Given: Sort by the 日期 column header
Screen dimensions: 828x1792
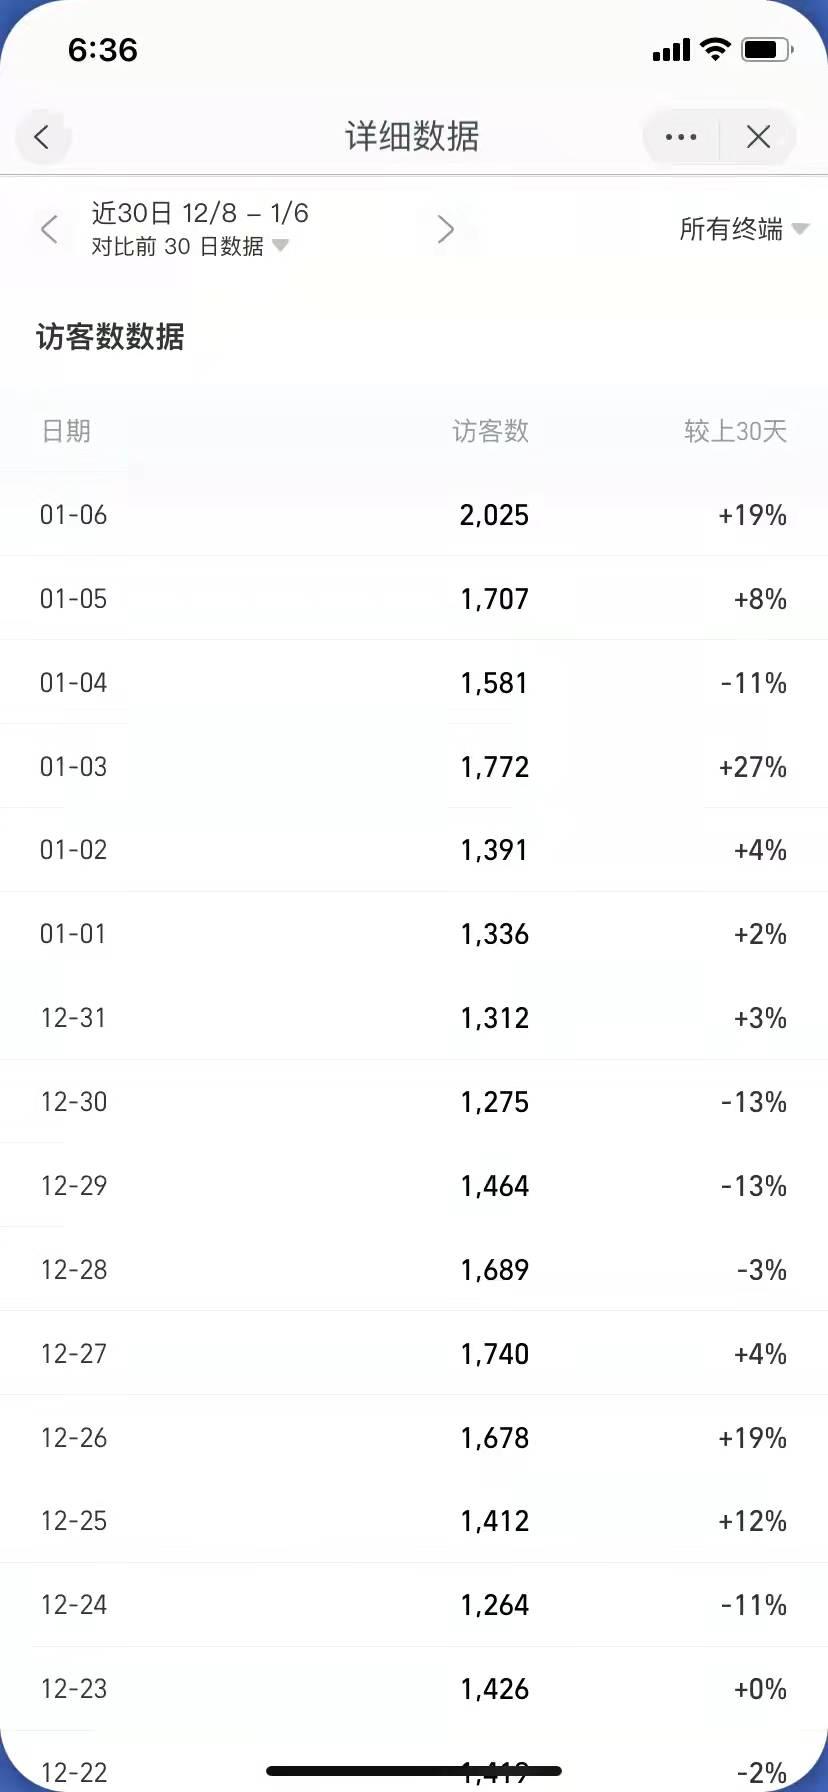Looking at the screenshot, I should 66,431.
